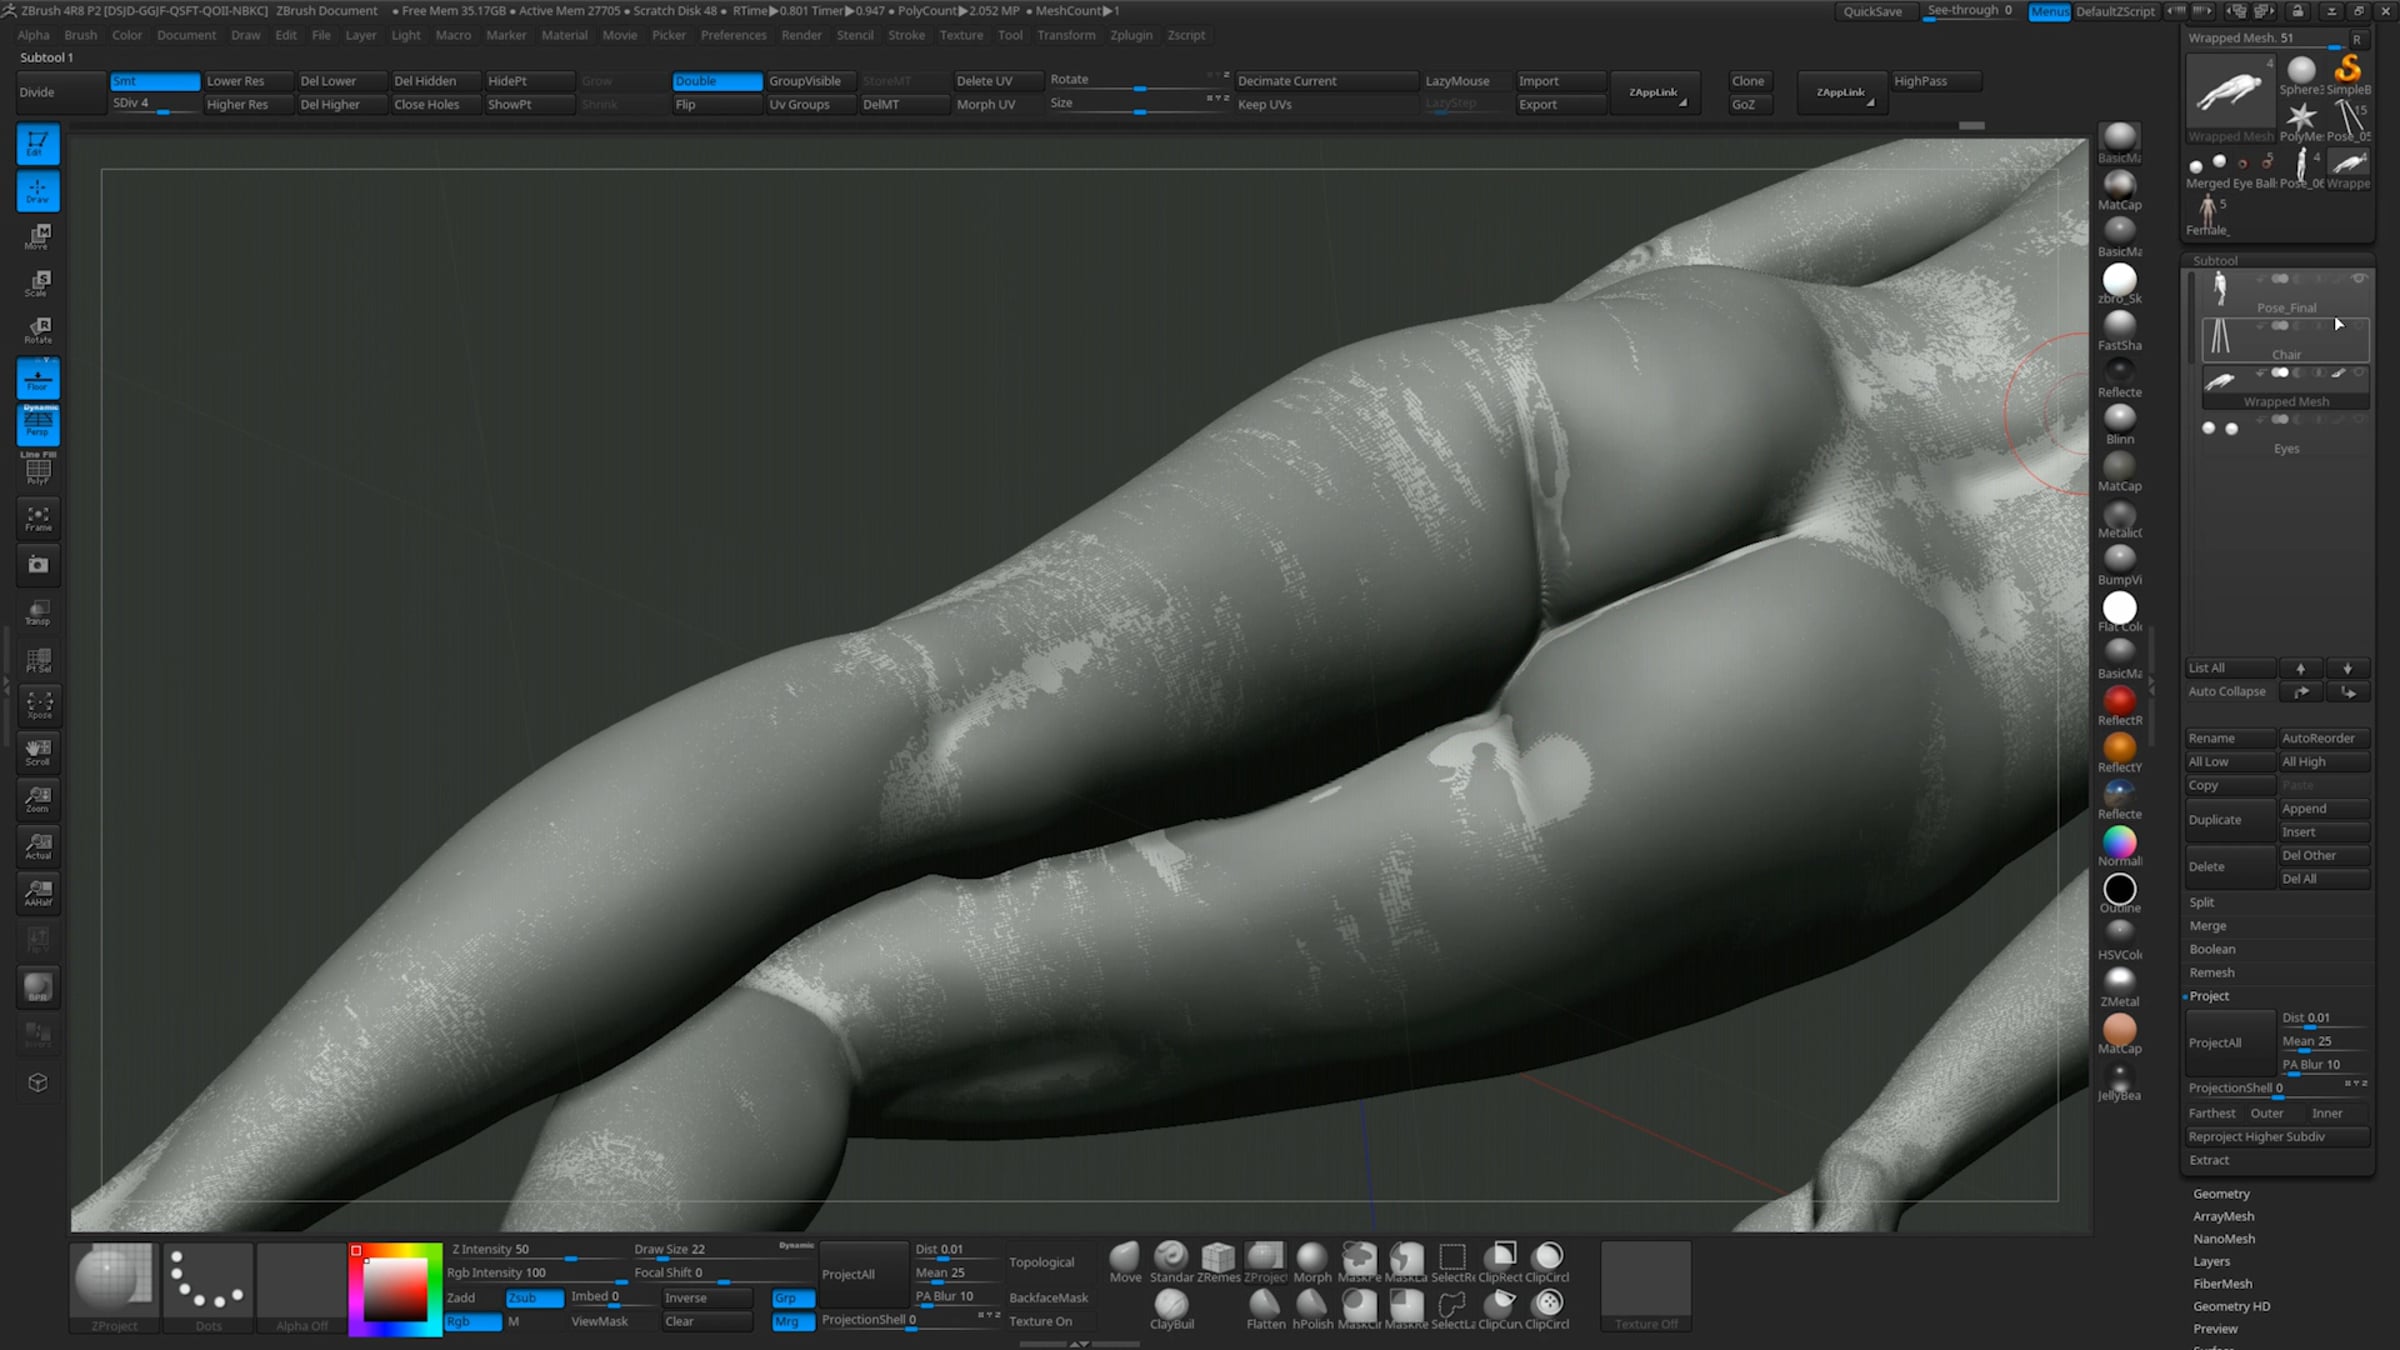Expand the Layers palette section
This screenshot has width=2400, height=1350.
[2211, 1261]
